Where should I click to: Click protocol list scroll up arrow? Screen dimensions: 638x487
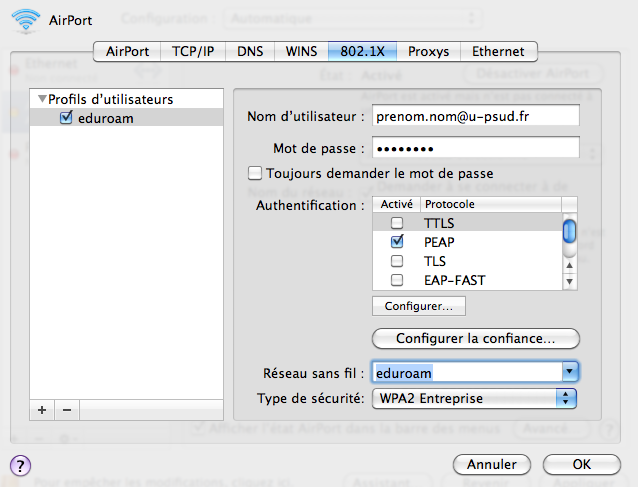tap(569, 265)
